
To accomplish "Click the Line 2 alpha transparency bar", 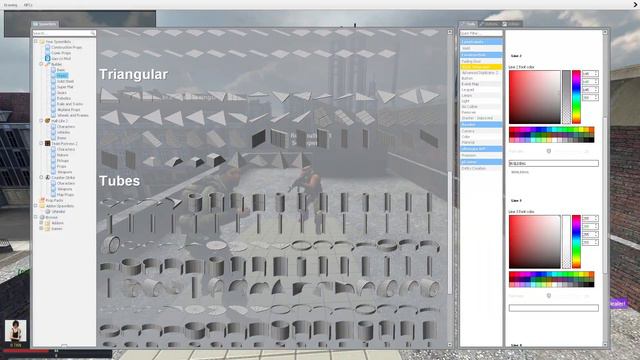I will (x=566, y=97).
